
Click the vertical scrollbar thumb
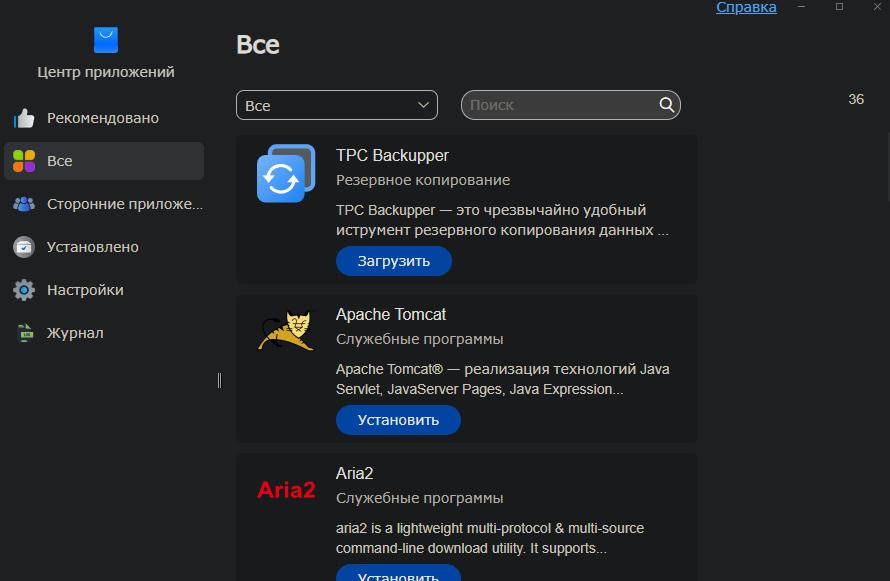(888, 167)
